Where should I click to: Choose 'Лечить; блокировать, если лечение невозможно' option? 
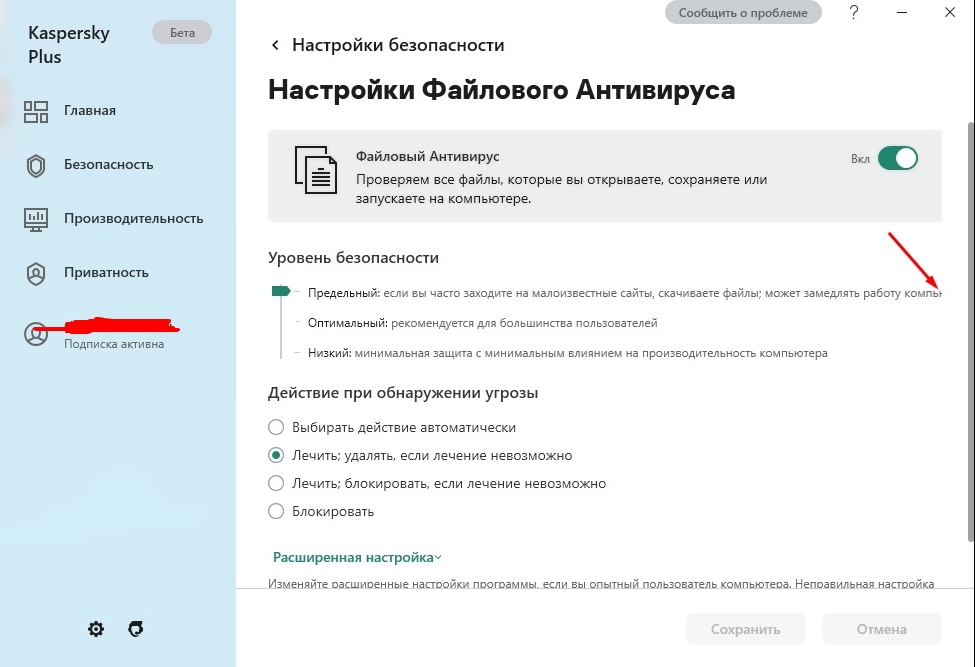click(277, 483)
